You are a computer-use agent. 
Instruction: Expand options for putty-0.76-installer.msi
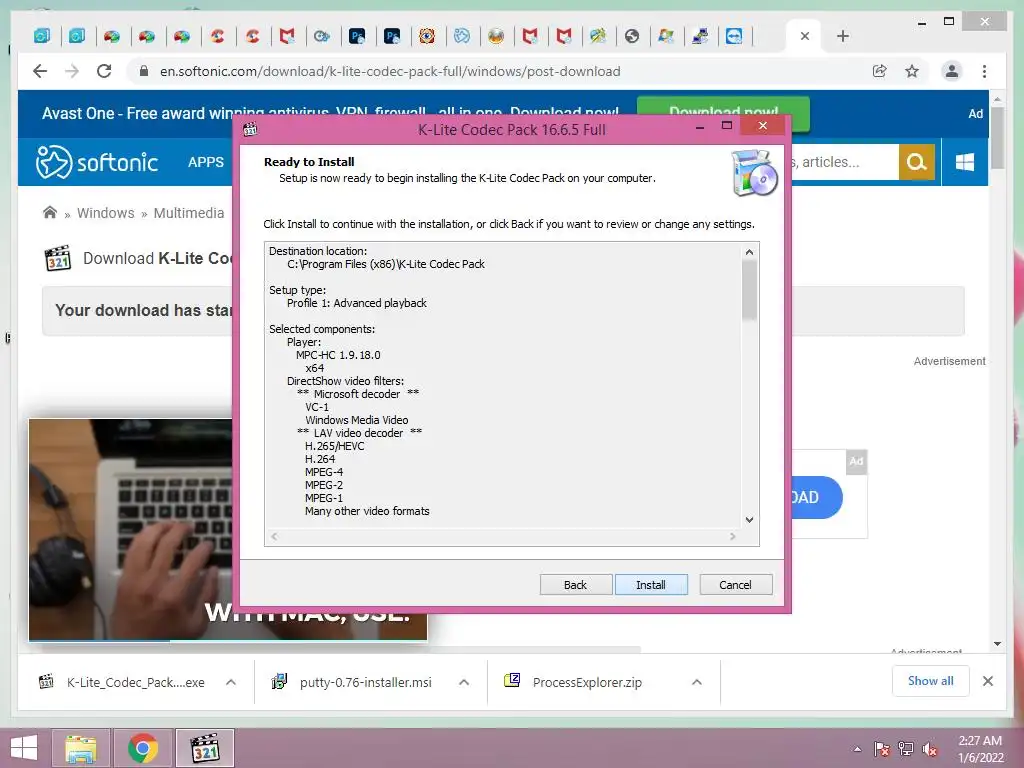click(464, 682)
